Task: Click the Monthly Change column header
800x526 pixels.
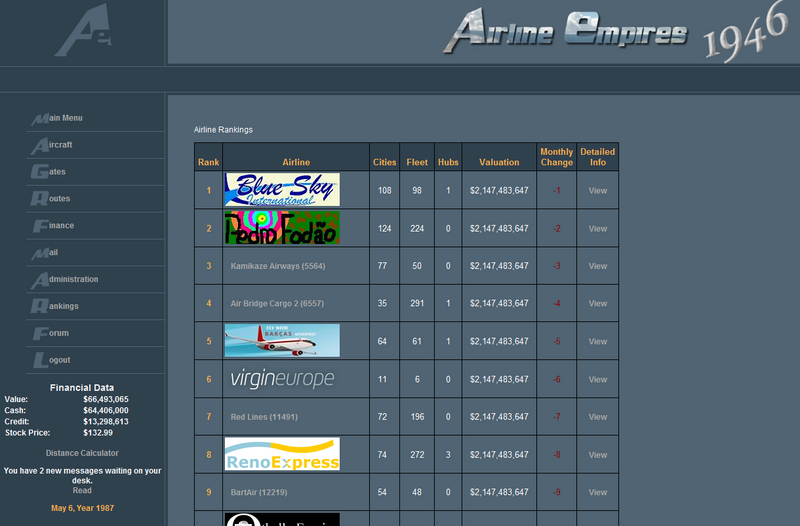Action: point(556,157)
